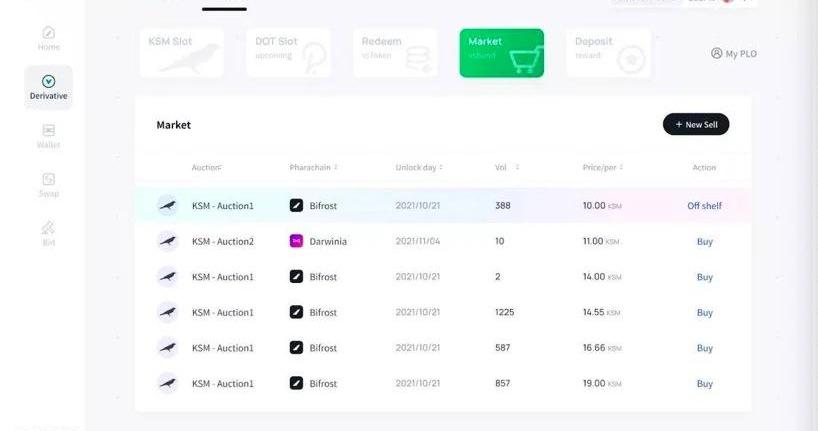Click the Bifrost logo in the first row
Screen dimensions: 818x431
pos(296,206)
